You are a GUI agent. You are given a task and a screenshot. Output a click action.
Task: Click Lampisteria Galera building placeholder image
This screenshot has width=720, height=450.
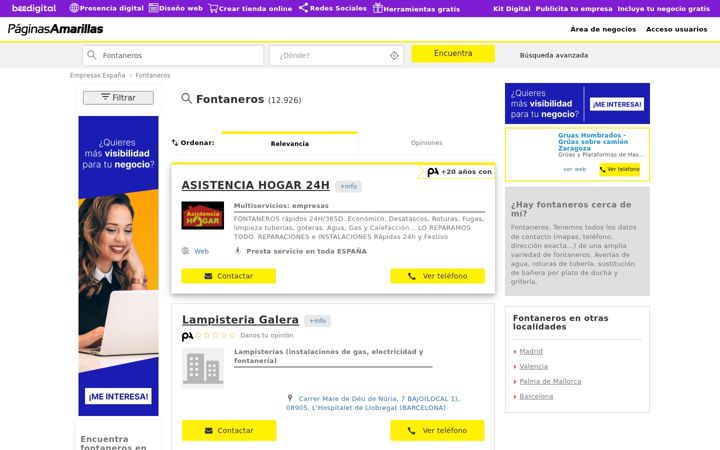click(x=203, y=368)
